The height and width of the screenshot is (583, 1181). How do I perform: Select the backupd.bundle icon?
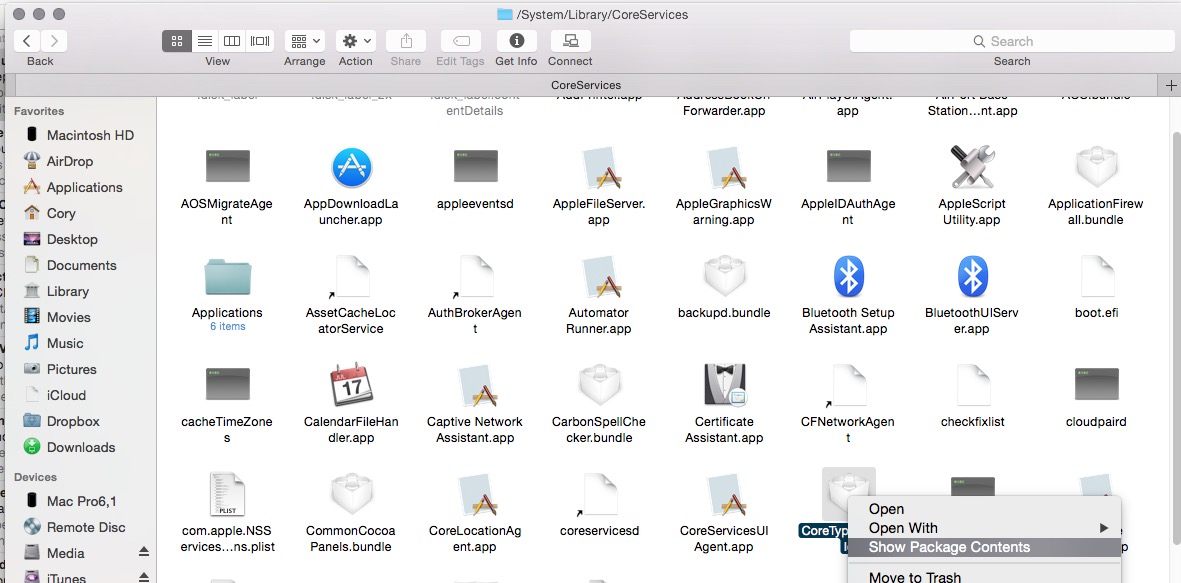[x=724, y=276]
